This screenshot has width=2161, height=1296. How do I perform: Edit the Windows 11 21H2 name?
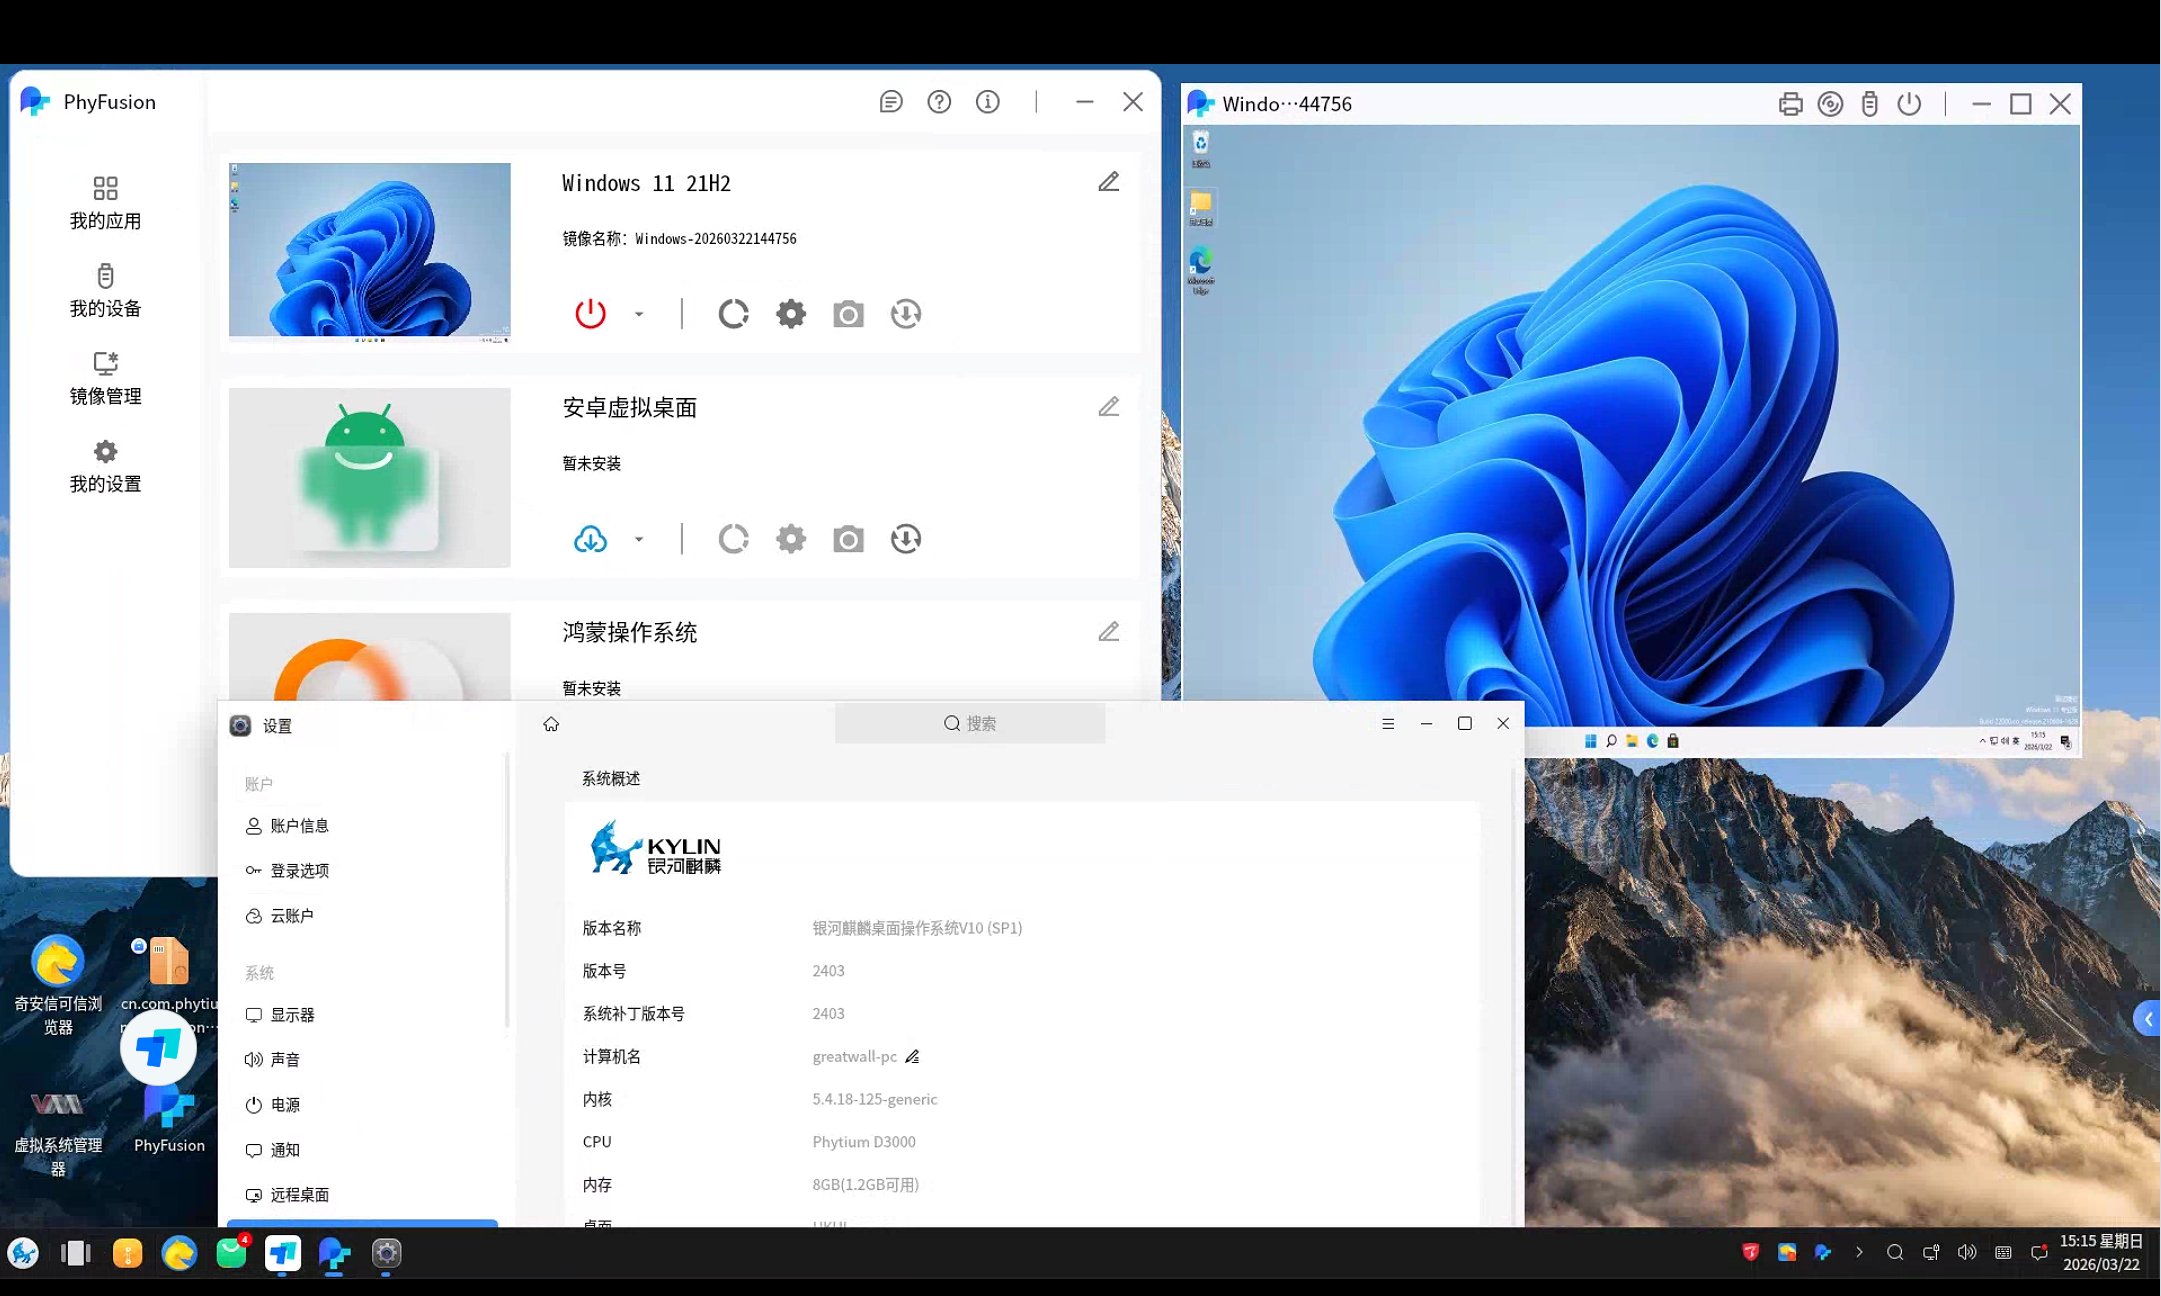[1108, 182]
